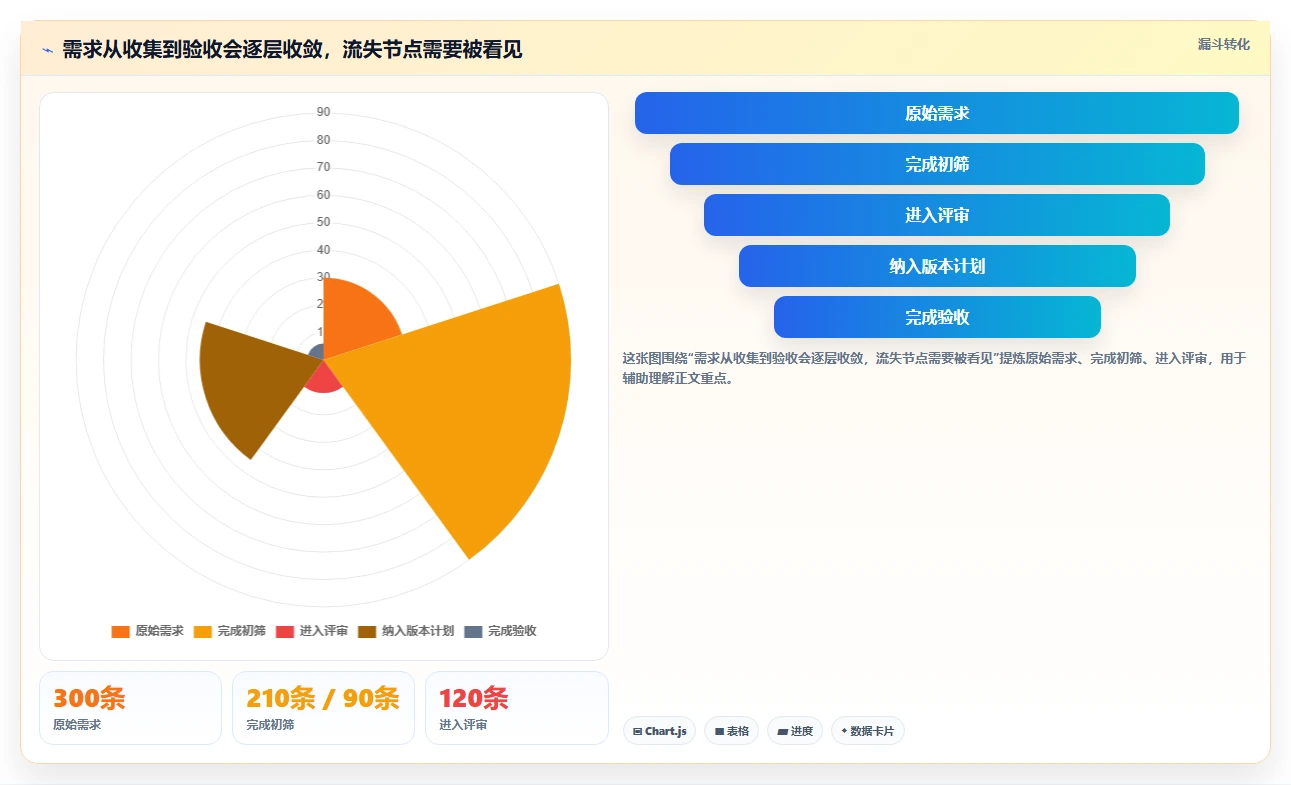Click the description paragraph starting 这张图围绕
This screenshot has height=785, width=1291.
pos(934,368)
